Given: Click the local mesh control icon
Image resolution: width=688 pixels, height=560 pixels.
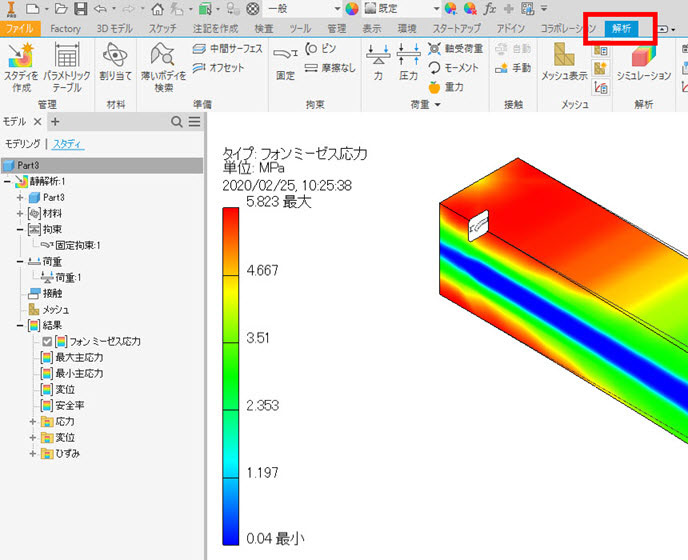Looking at the screenshot, I should tap(601, 68).
